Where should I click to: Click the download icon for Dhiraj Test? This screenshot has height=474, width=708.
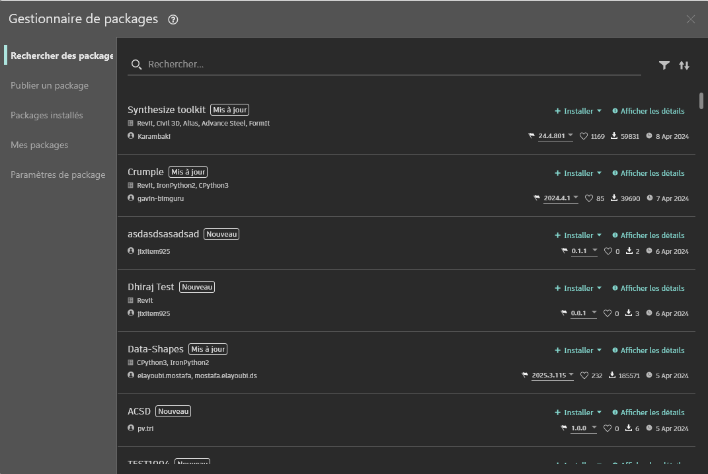pyautogui.click(x=629, y=313)
